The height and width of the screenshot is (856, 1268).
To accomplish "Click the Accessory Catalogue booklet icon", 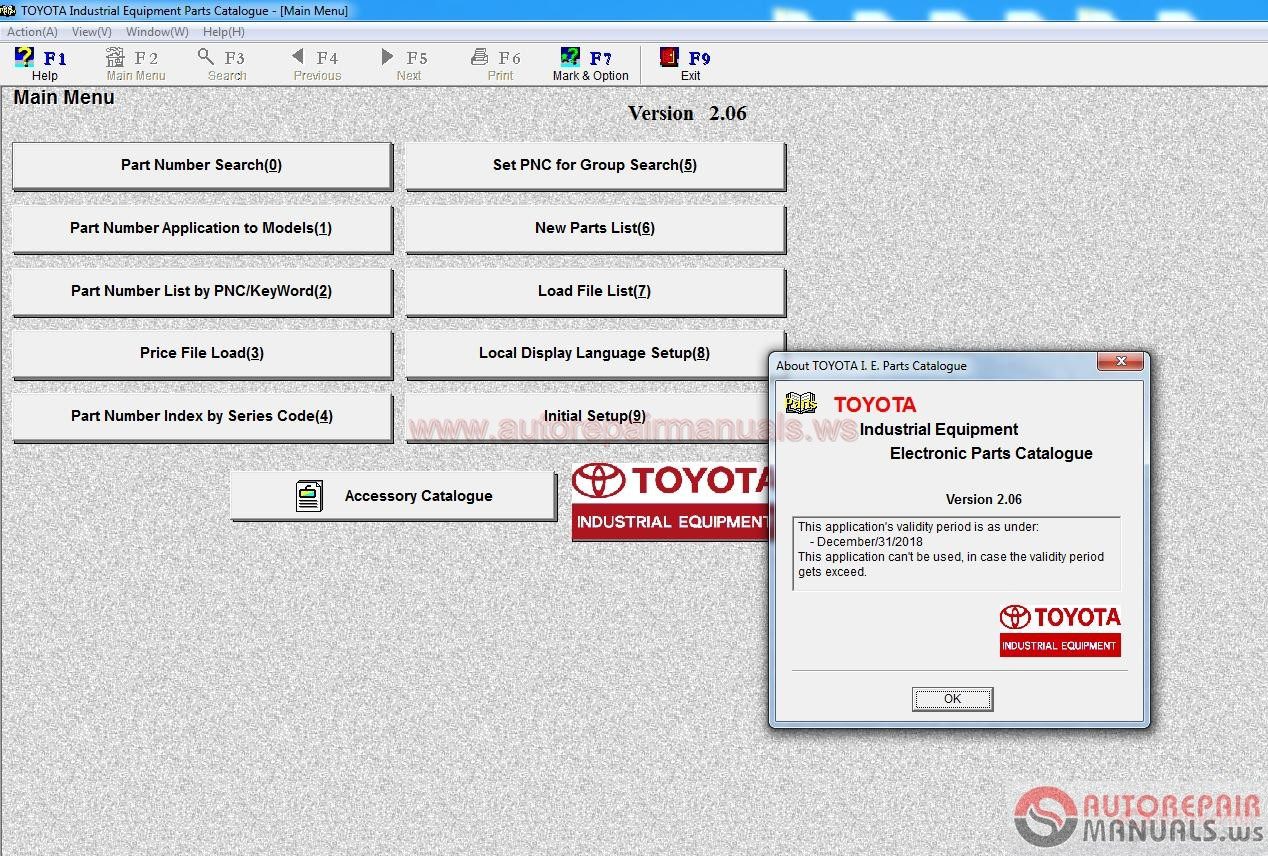I will click(x=310, y=495).
